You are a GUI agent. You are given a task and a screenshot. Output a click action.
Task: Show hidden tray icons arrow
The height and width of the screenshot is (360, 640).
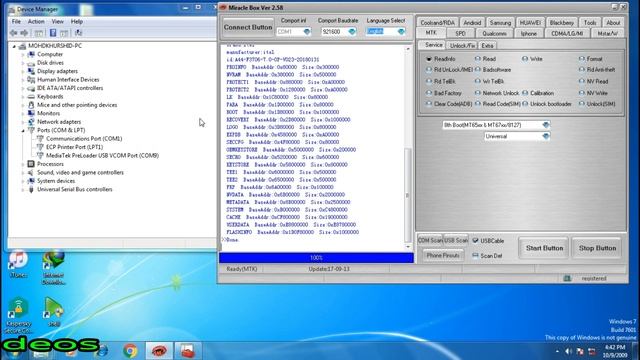(557, 351)
